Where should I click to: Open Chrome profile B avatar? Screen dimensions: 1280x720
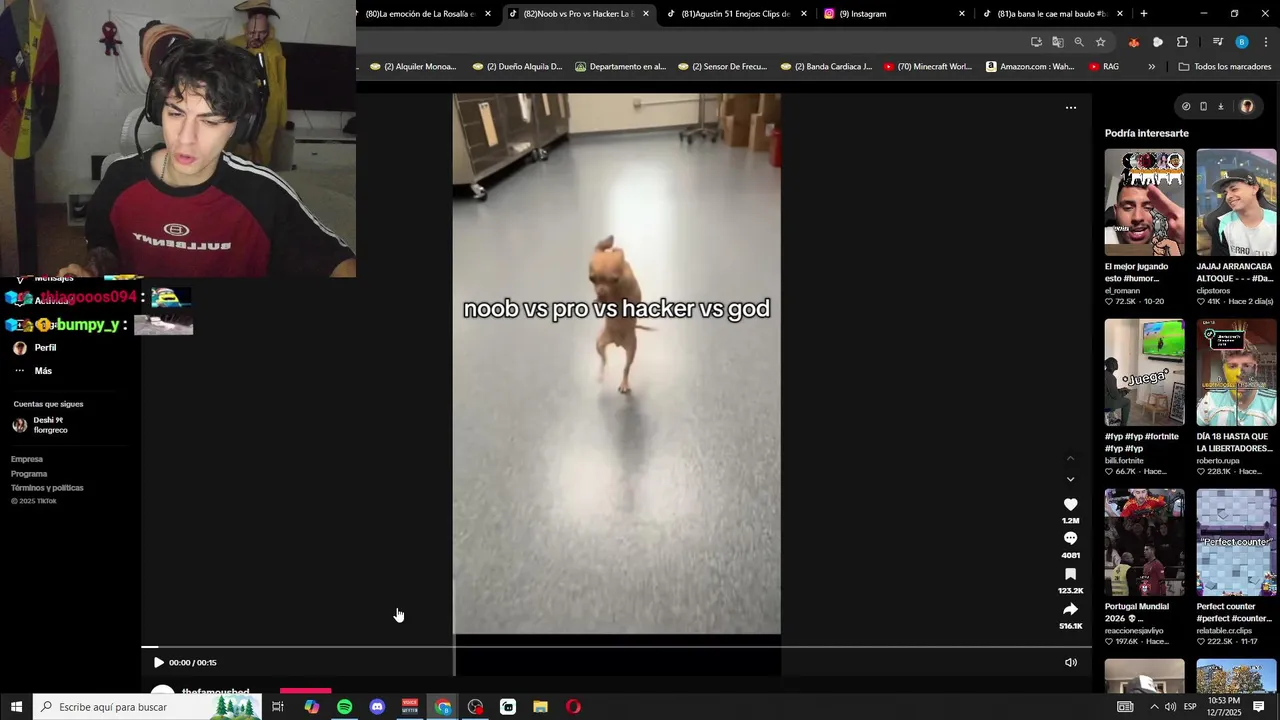click(x=1242, y=42)
